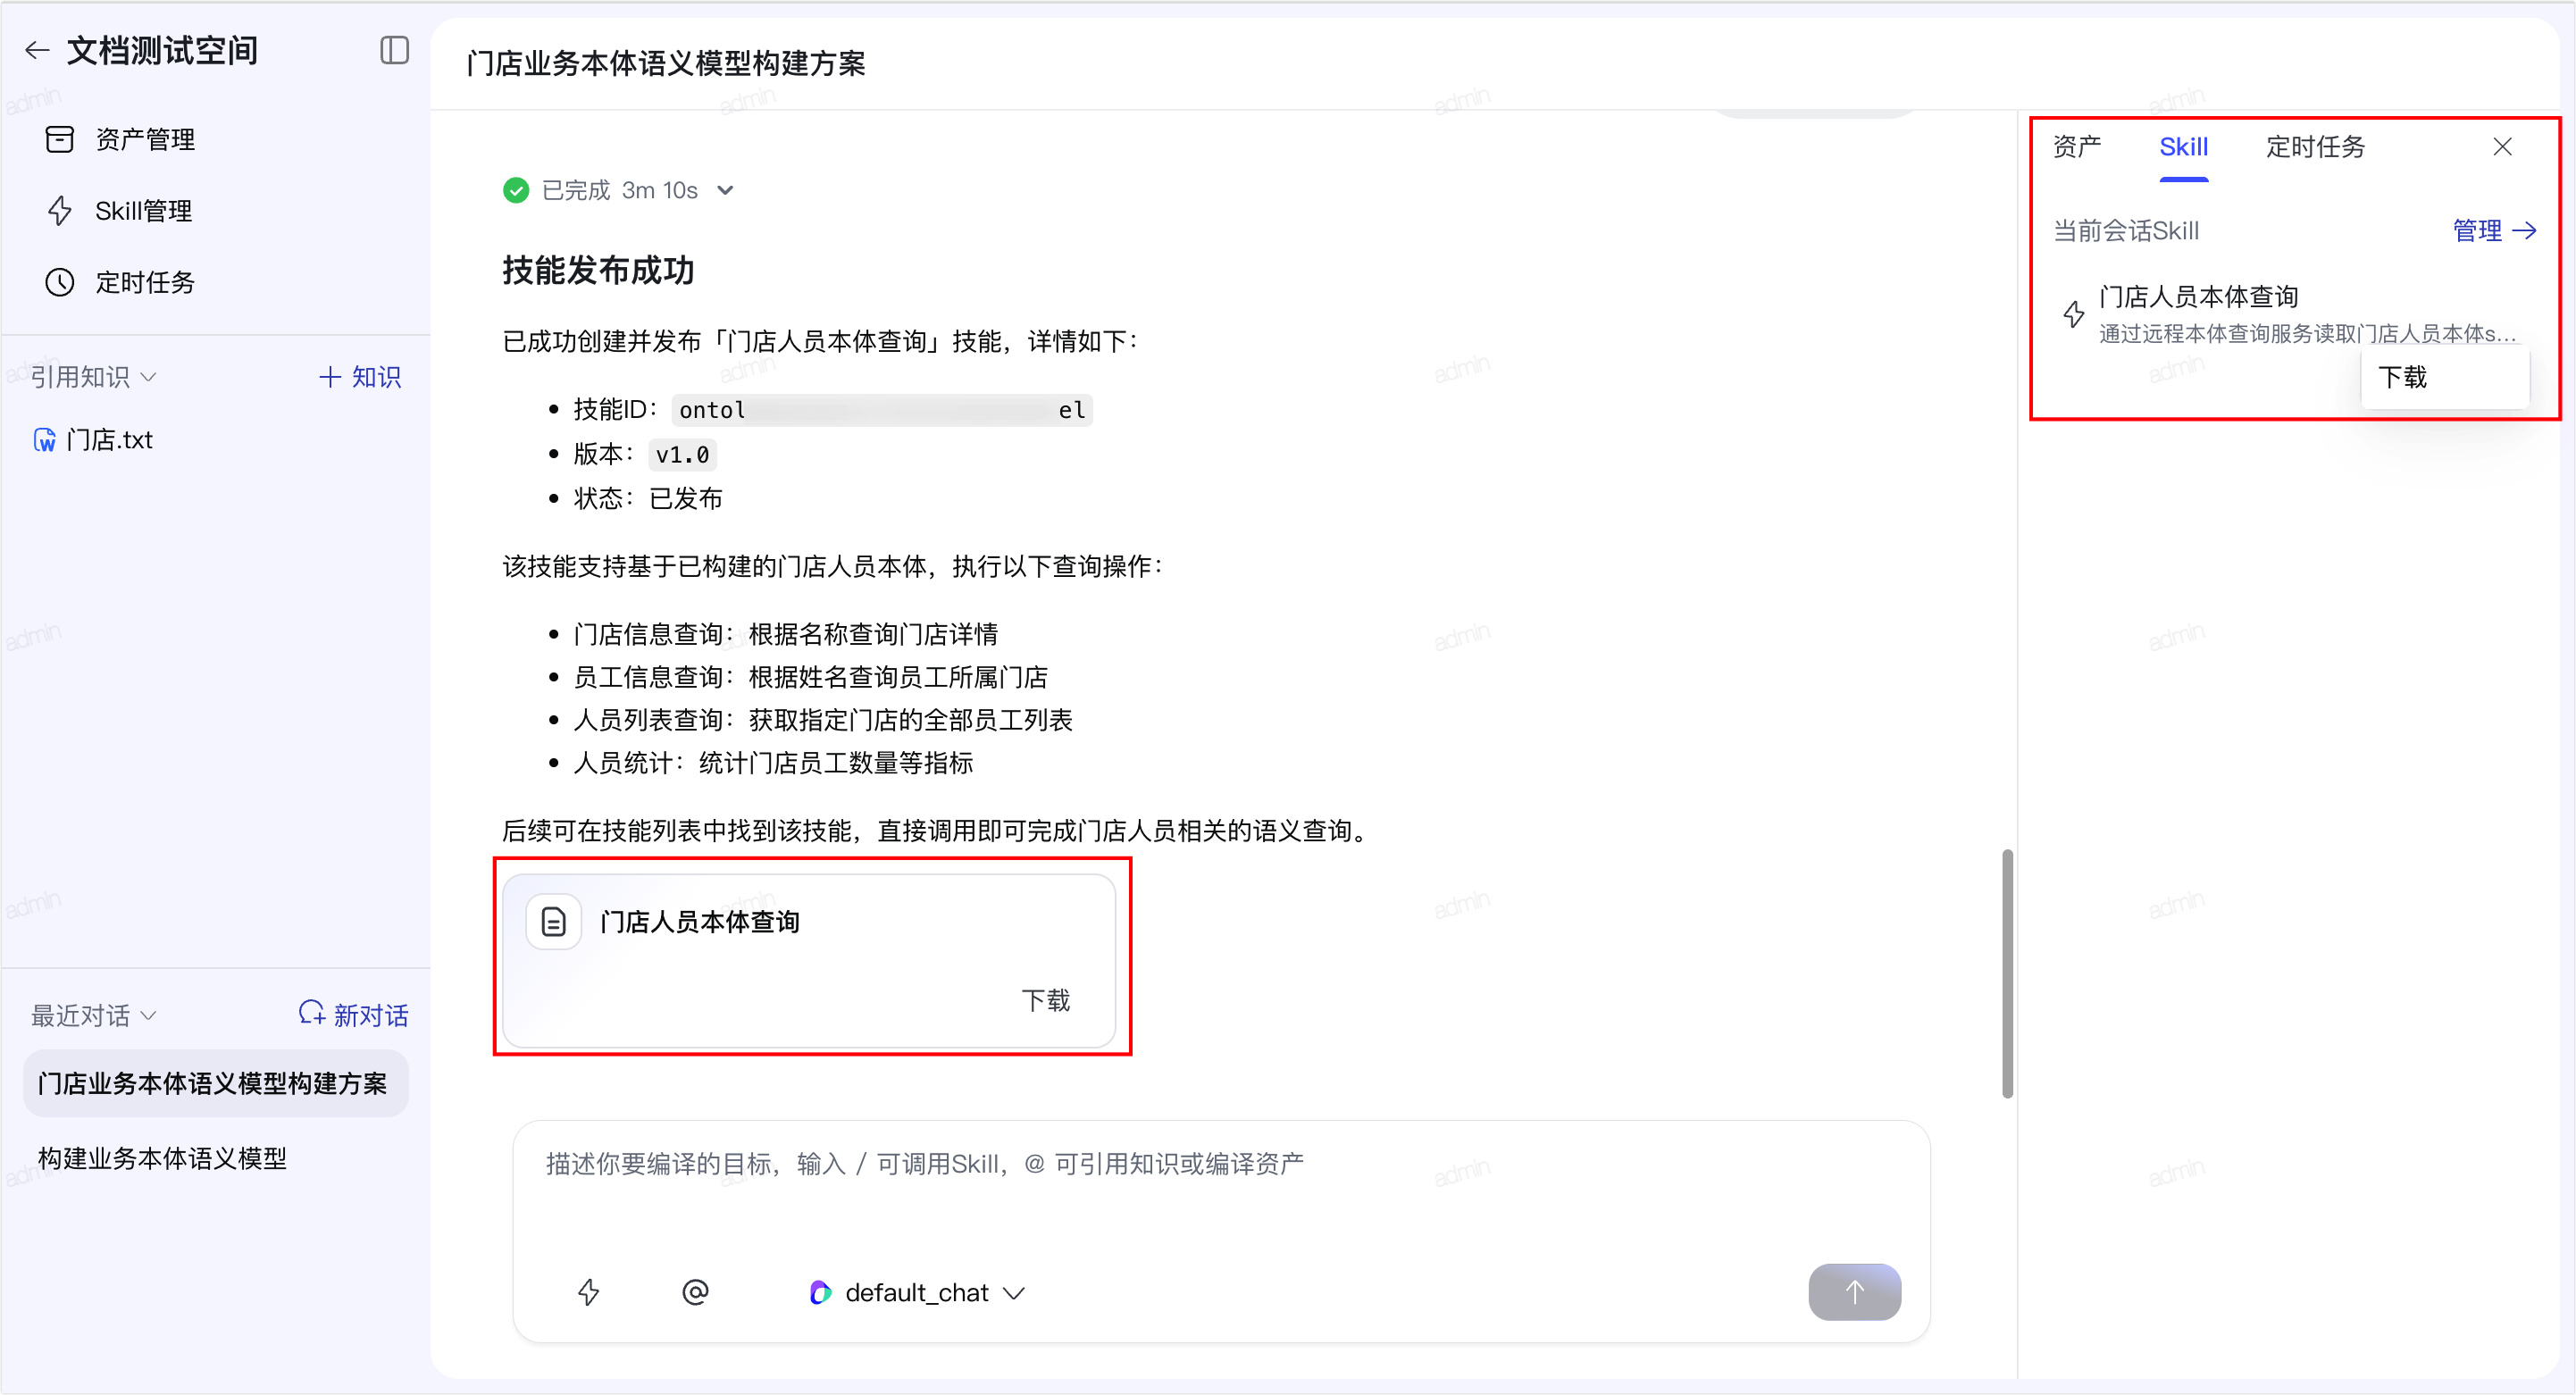Expand the 已完成 3m 10s details chevron
Viewport: 2576px width, 1395px height.
coord(726,190)
